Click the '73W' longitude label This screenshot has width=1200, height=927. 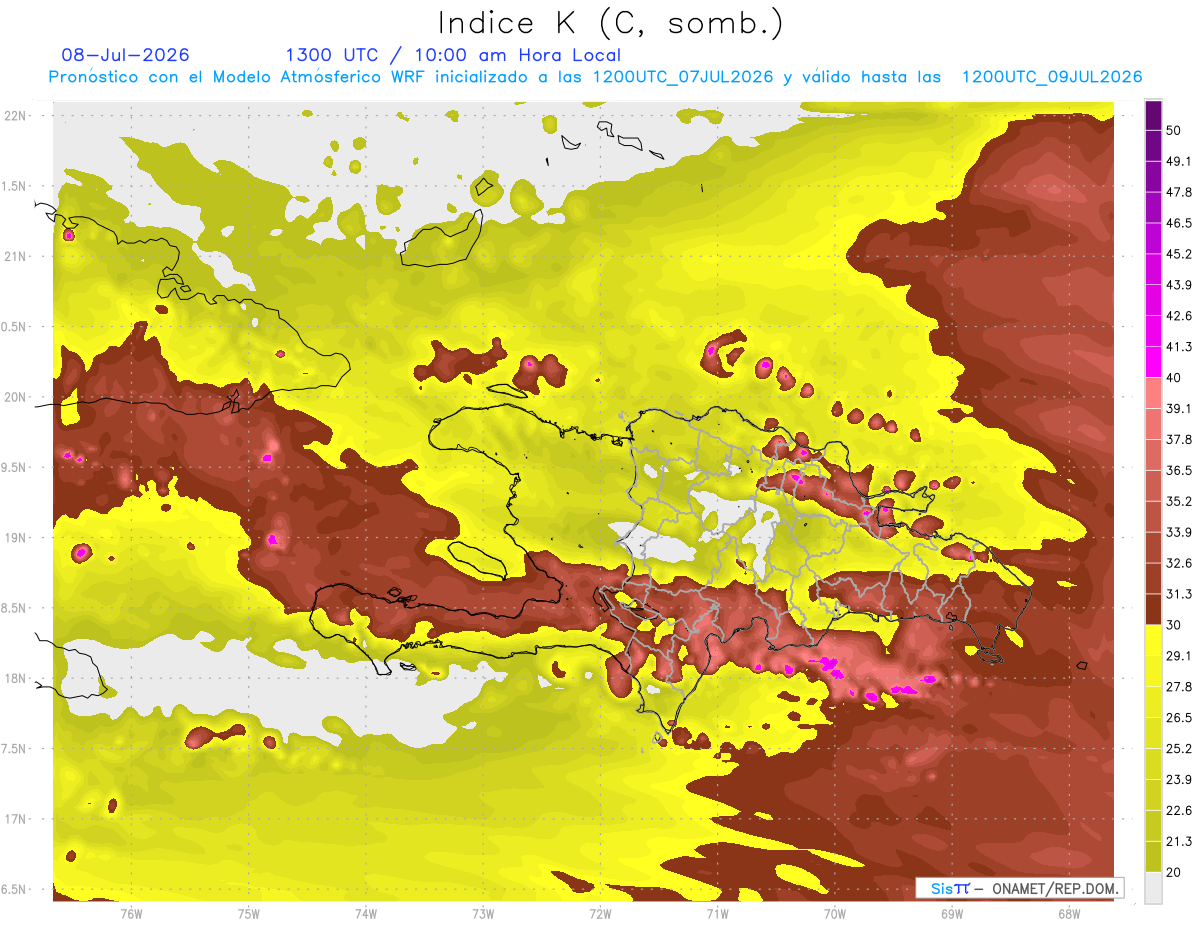tap(483, 914)
